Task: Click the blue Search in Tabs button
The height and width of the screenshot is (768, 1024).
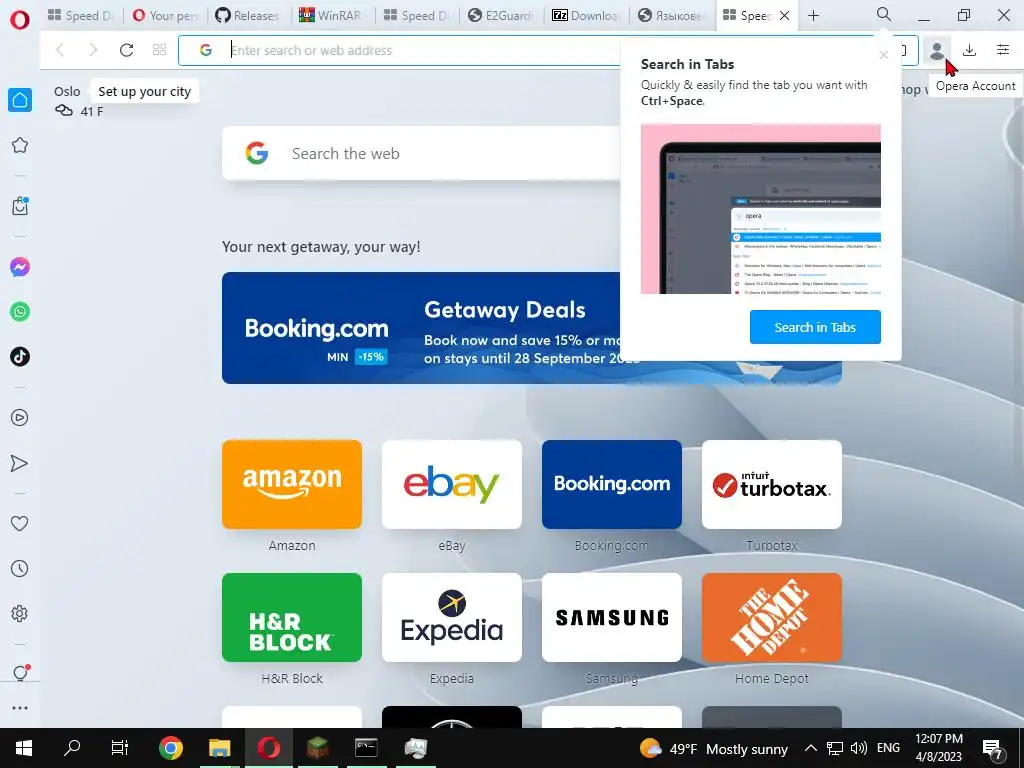Action: (x=815, y=327)
